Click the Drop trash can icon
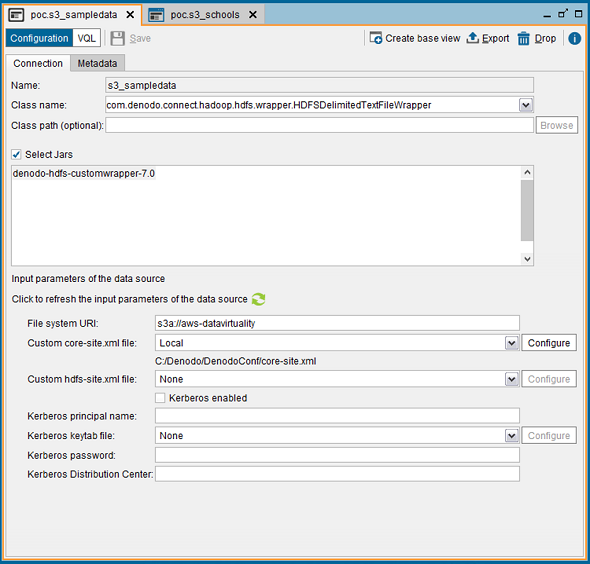 pyautogui.click(x=523, y=38)
